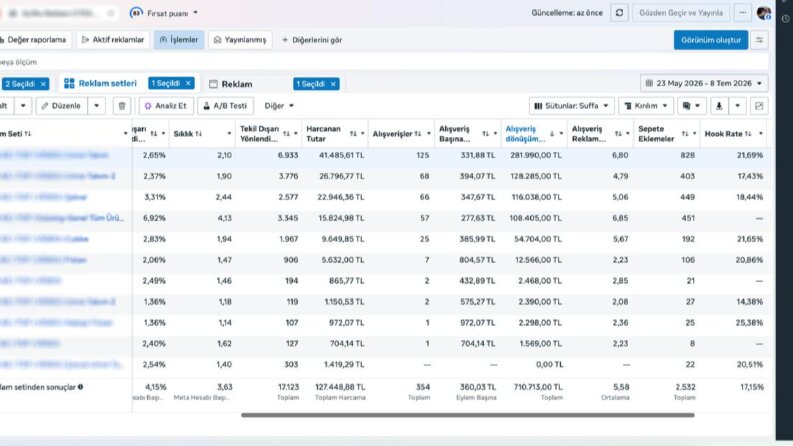Clear the '1 Seçildi' chip on Reklam setleri

click(188, 83)
